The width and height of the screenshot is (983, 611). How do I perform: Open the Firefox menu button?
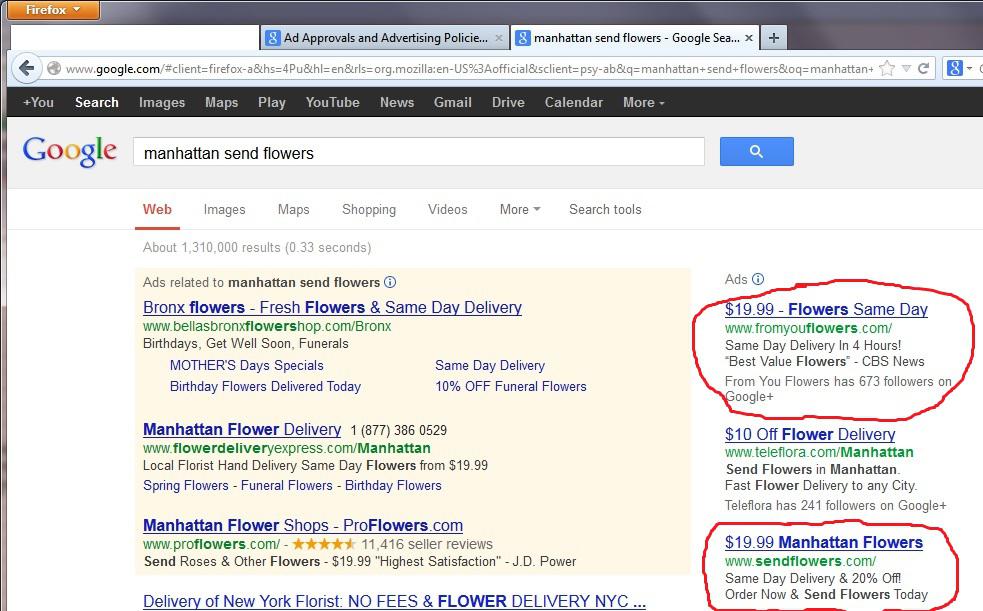(x=53, y=9)
